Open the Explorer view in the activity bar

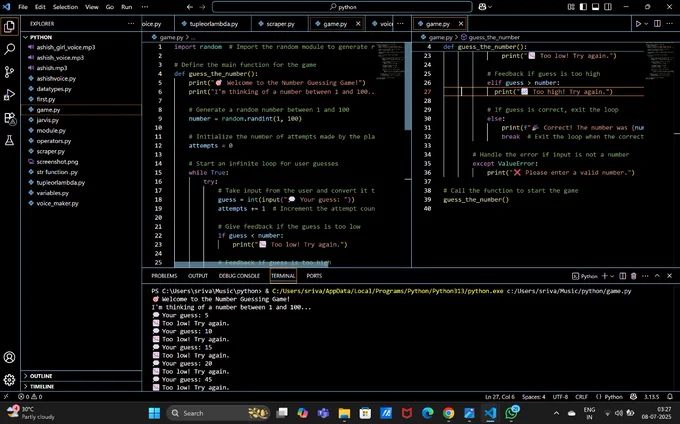[9, 26]
